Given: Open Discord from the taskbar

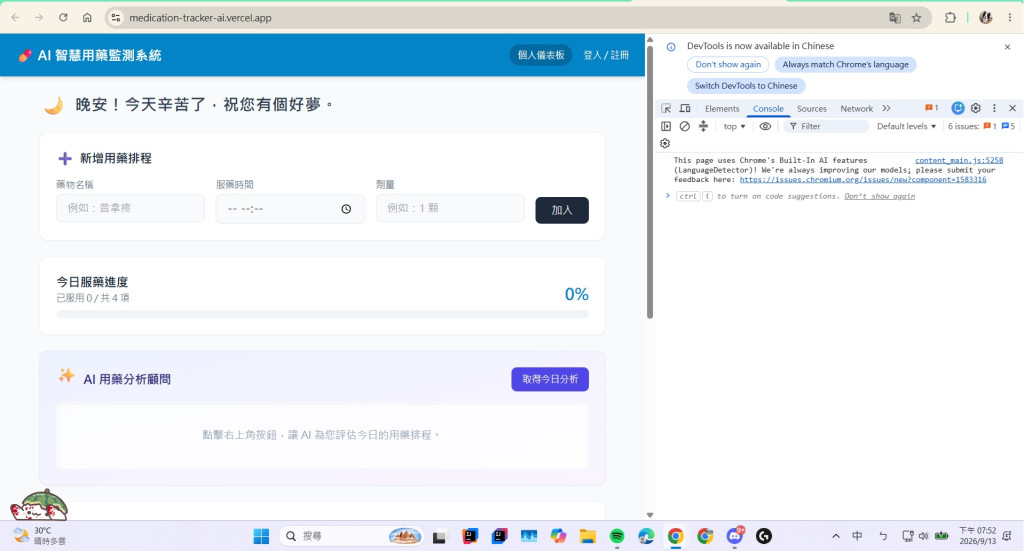Looking at the screenshot, I should (735, 536).
